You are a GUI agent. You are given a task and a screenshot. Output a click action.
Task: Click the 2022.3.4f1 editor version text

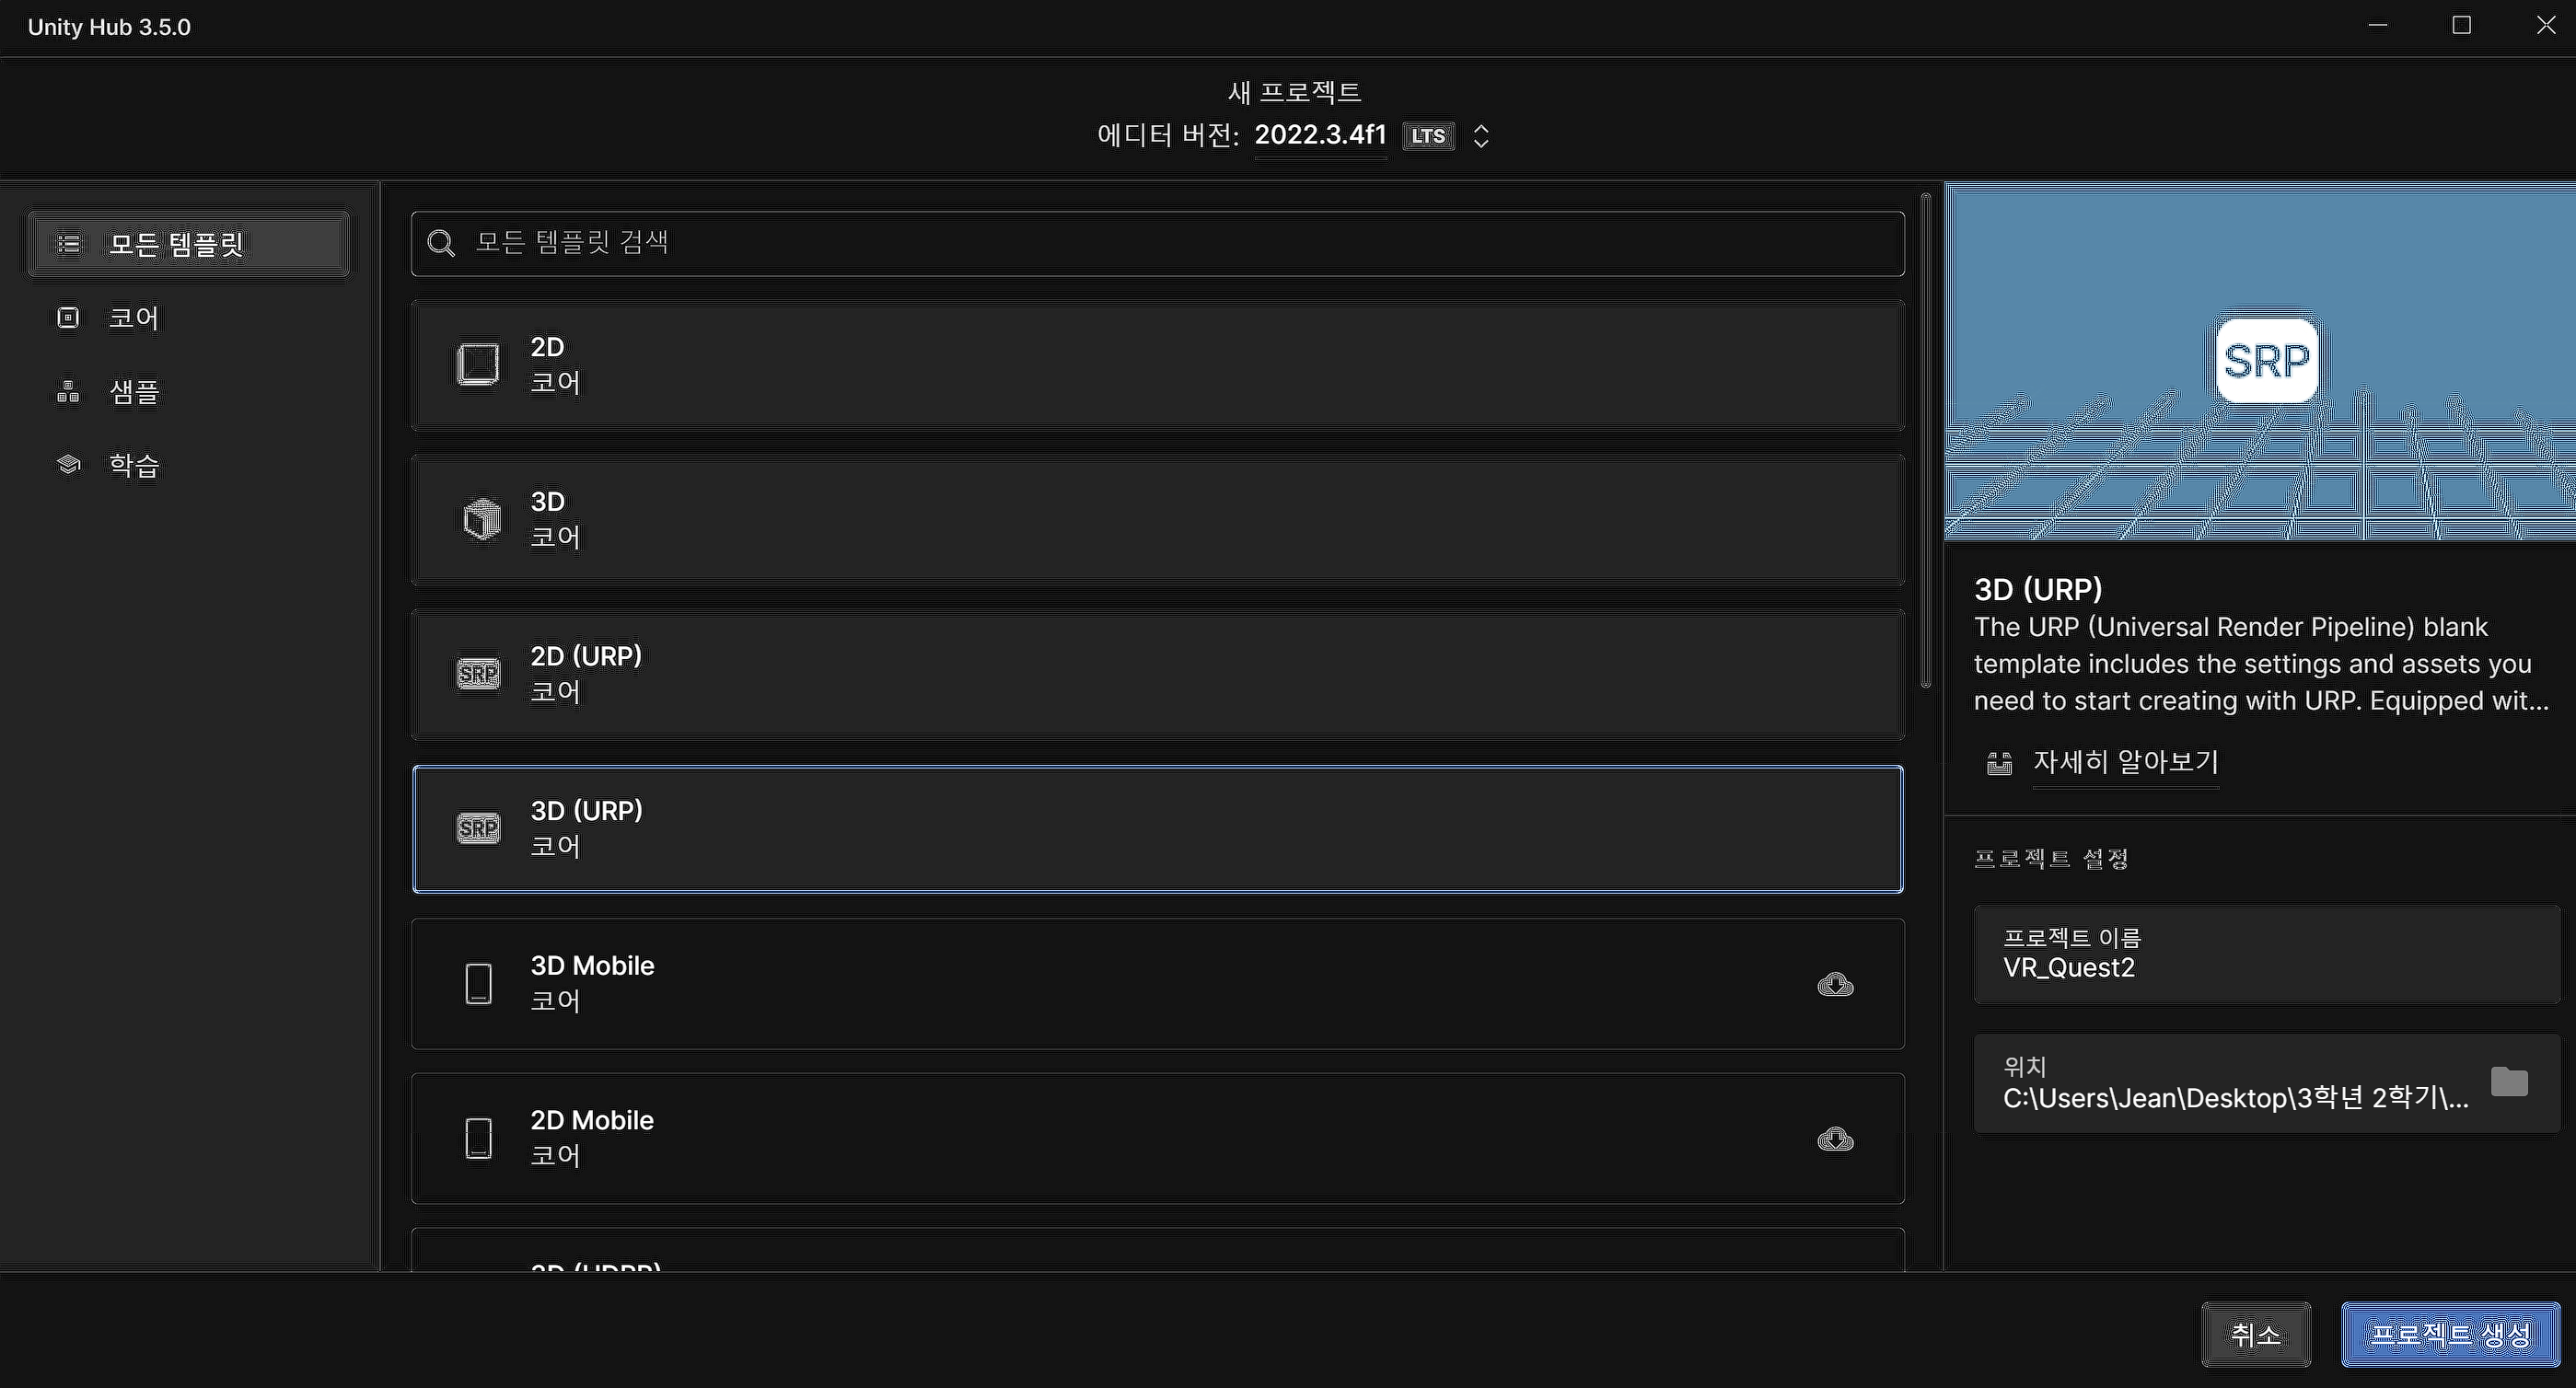[x=1320, y=135]
